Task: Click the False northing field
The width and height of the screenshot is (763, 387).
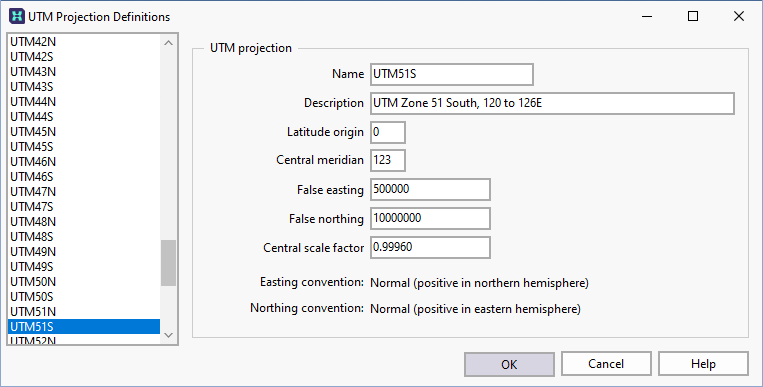Action: coord(430,219)
